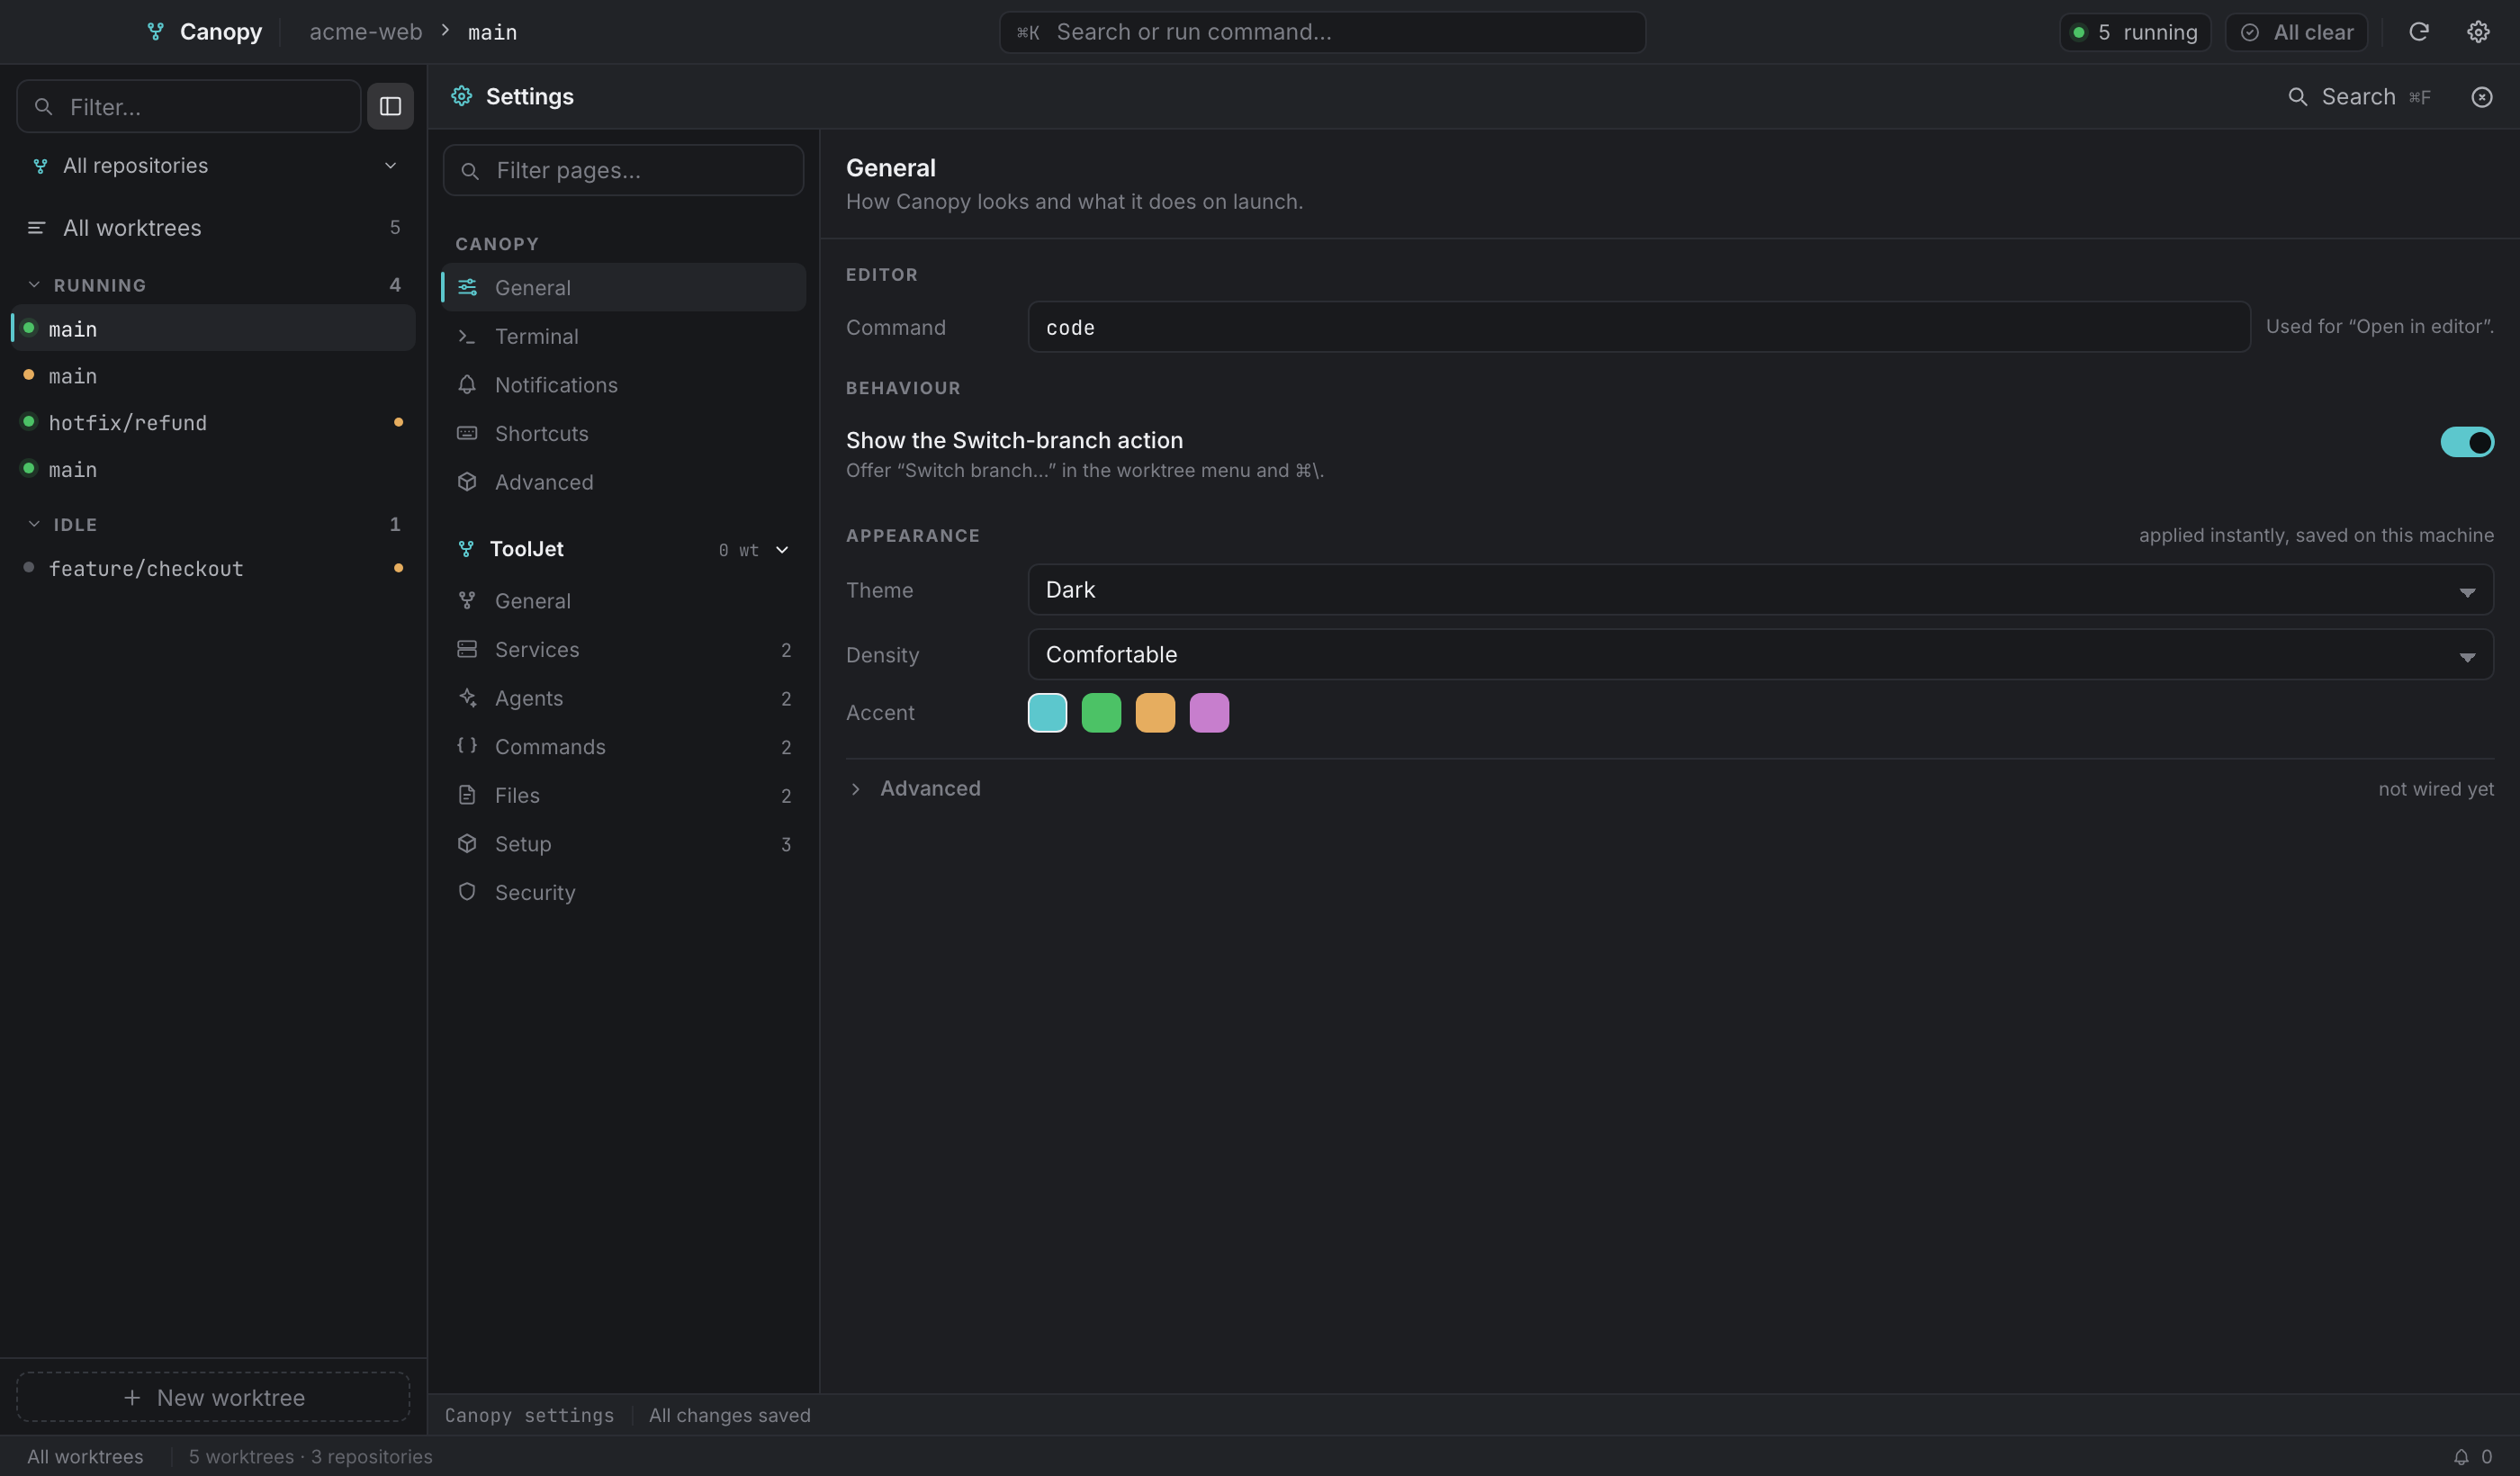Select the hotfix/refund worktree

click(x=214, y=422)
